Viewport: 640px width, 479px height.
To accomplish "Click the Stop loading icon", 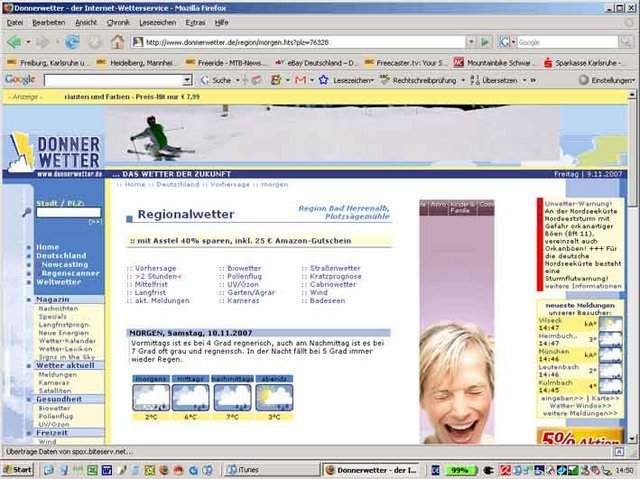I will click(x=95, y=42).
